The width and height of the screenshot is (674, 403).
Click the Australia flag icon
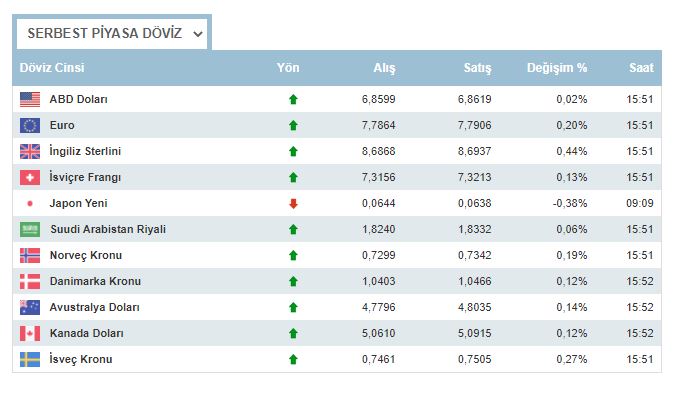click(30, 307)
